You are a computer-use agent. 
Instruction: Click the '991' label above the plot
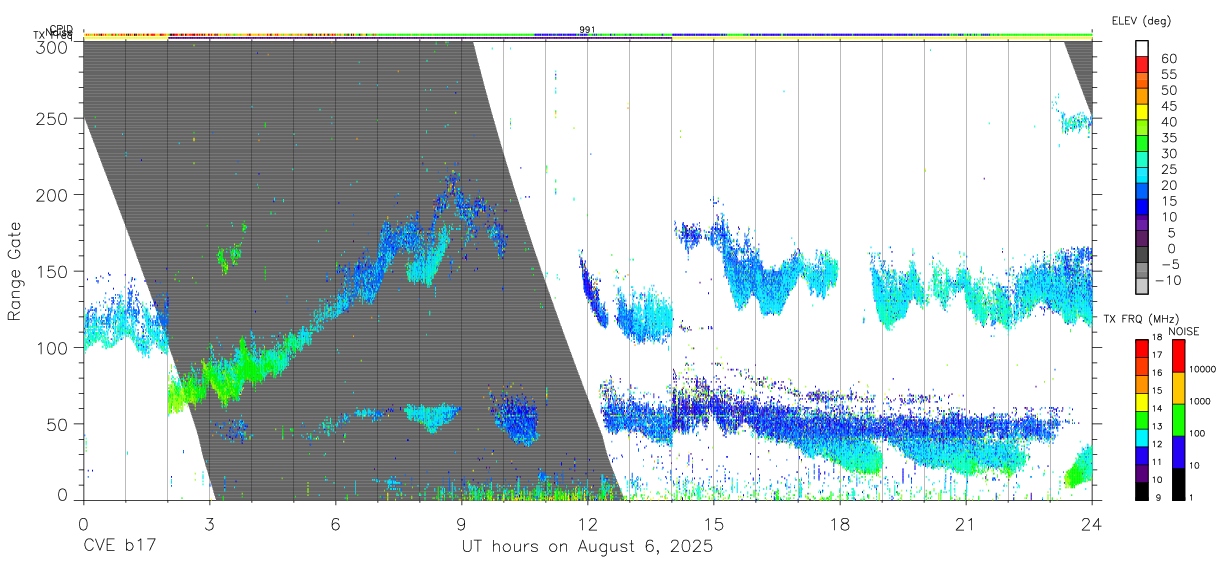click(x=587, y=29)
